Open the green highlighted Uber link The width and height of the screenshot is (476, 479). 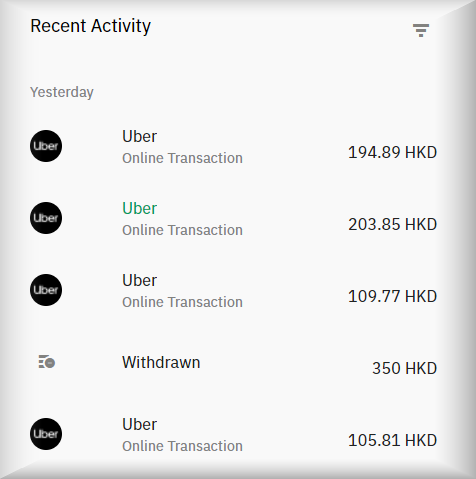tap(139, 209)
